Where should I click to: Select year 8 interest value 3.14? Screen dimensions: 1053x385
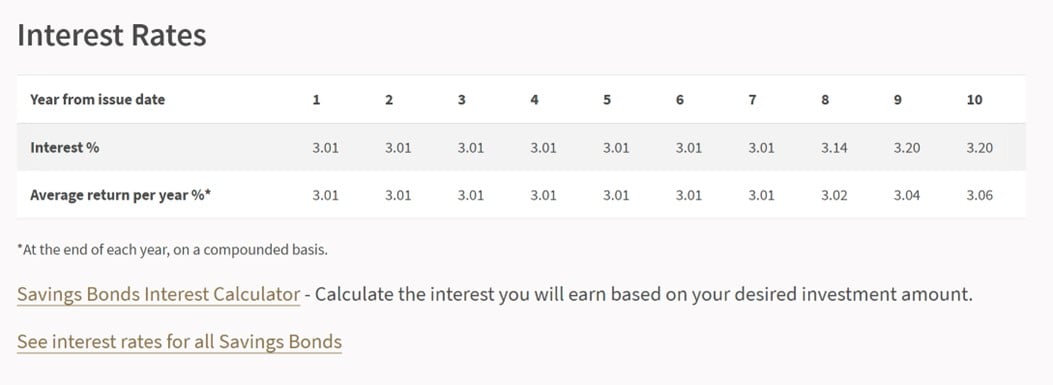(834, 148)
